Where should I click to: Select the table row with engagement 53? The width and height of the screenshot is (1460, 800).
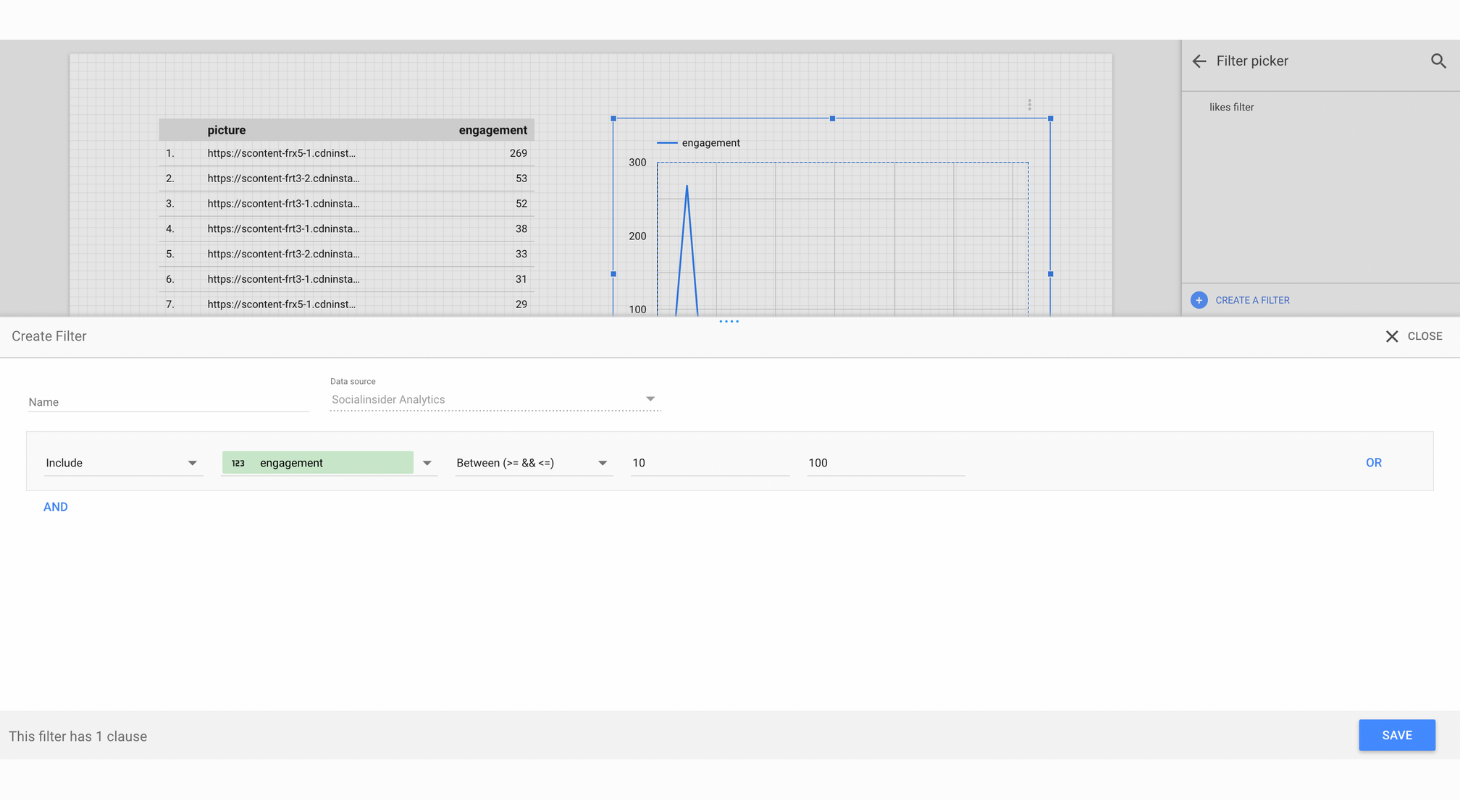tap(346, 179)
